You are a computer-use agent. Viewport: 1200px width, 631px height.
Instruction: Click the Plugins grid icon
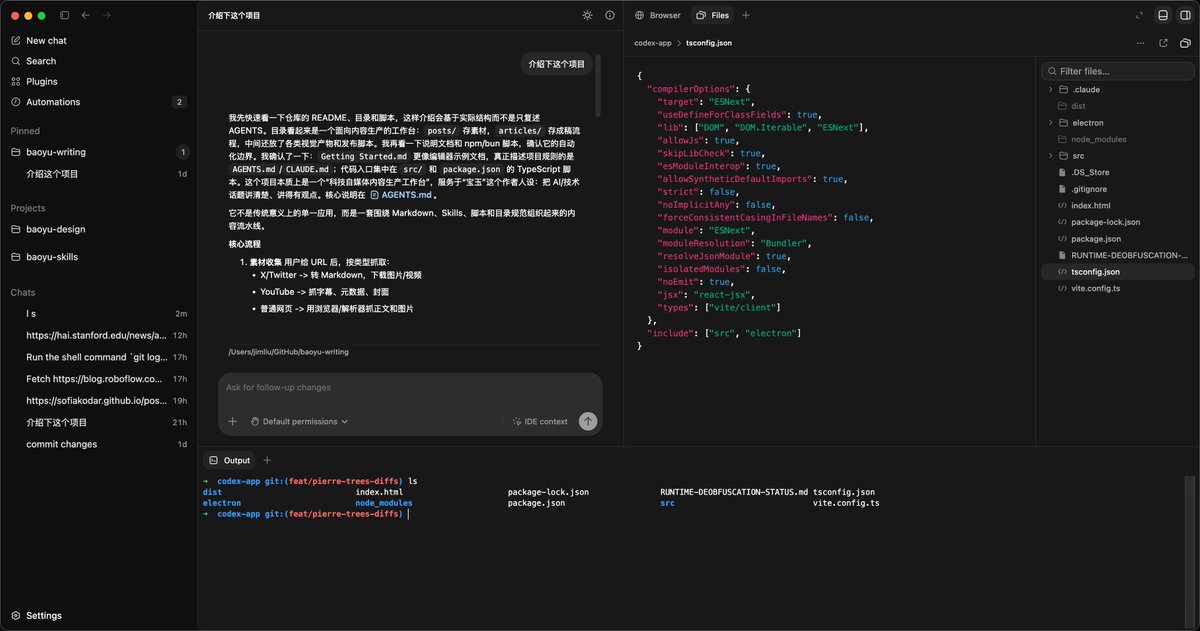click(x=16, y=81)
